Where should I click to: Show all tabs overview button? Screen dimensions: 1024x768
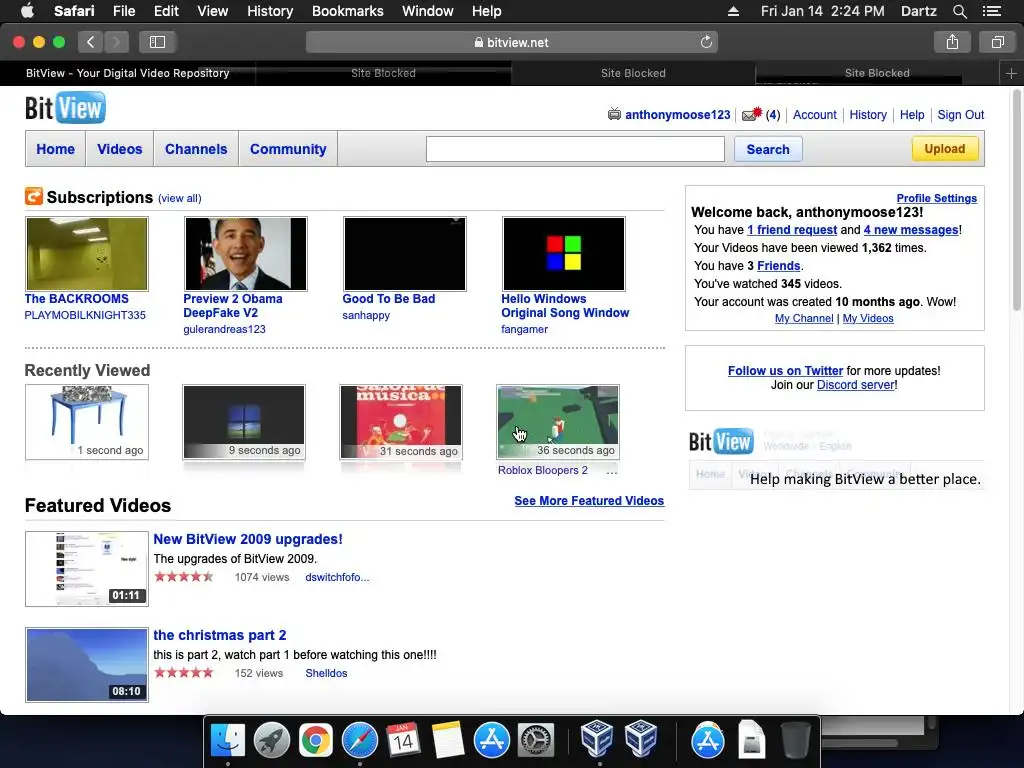[997, 42]
